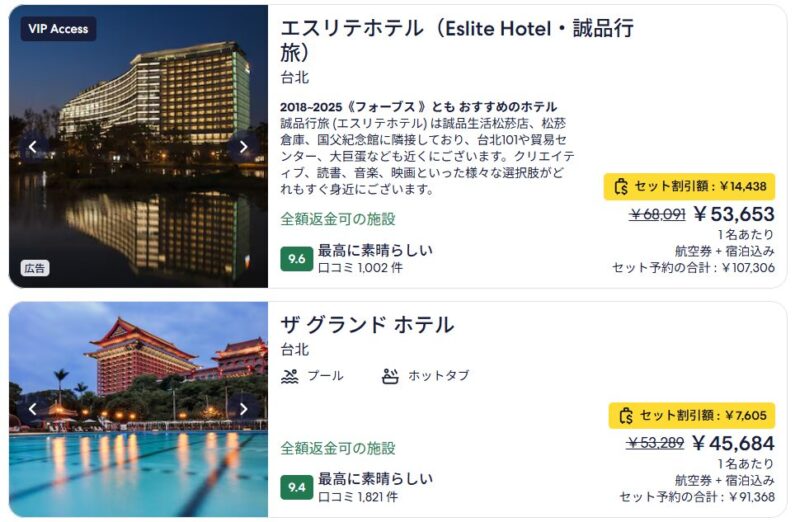Click The Grand Hotel pool photo
Screen dimensions: 800x522
138,470
